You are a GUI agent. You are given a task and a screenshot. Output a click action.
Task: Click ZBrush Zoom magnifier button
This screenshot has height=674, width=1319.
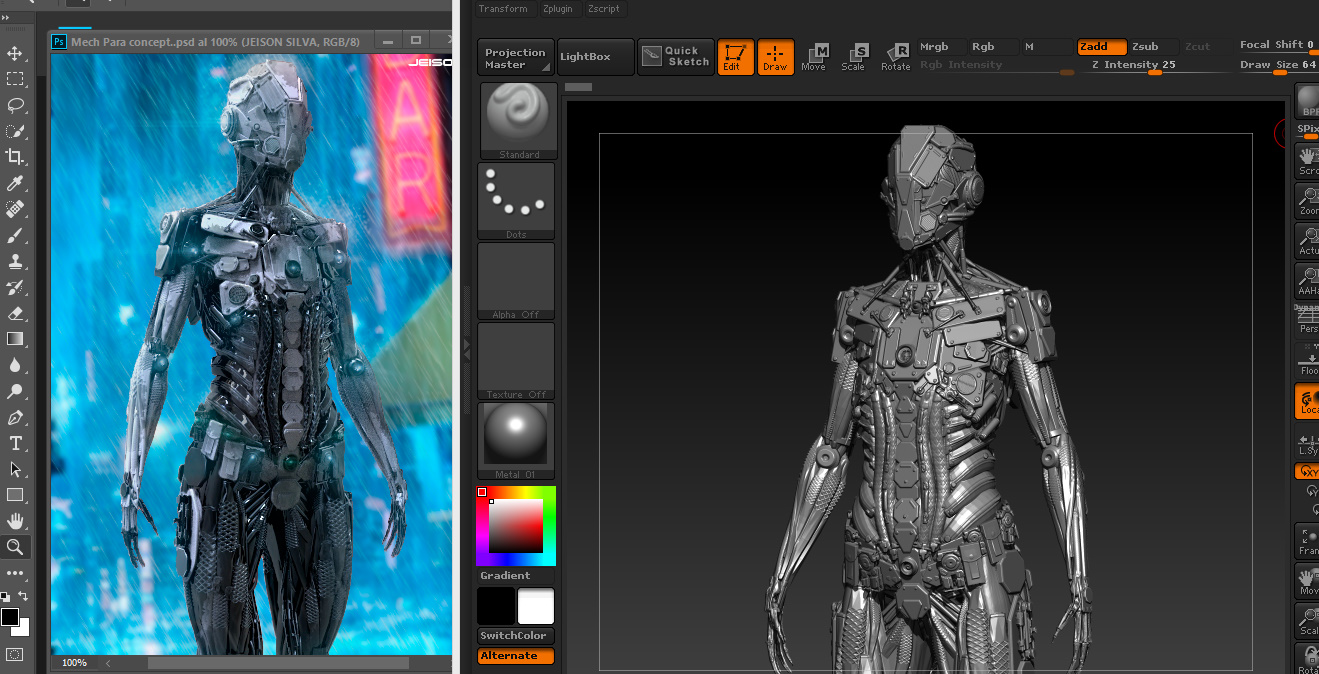click(x=1308, y=200)
